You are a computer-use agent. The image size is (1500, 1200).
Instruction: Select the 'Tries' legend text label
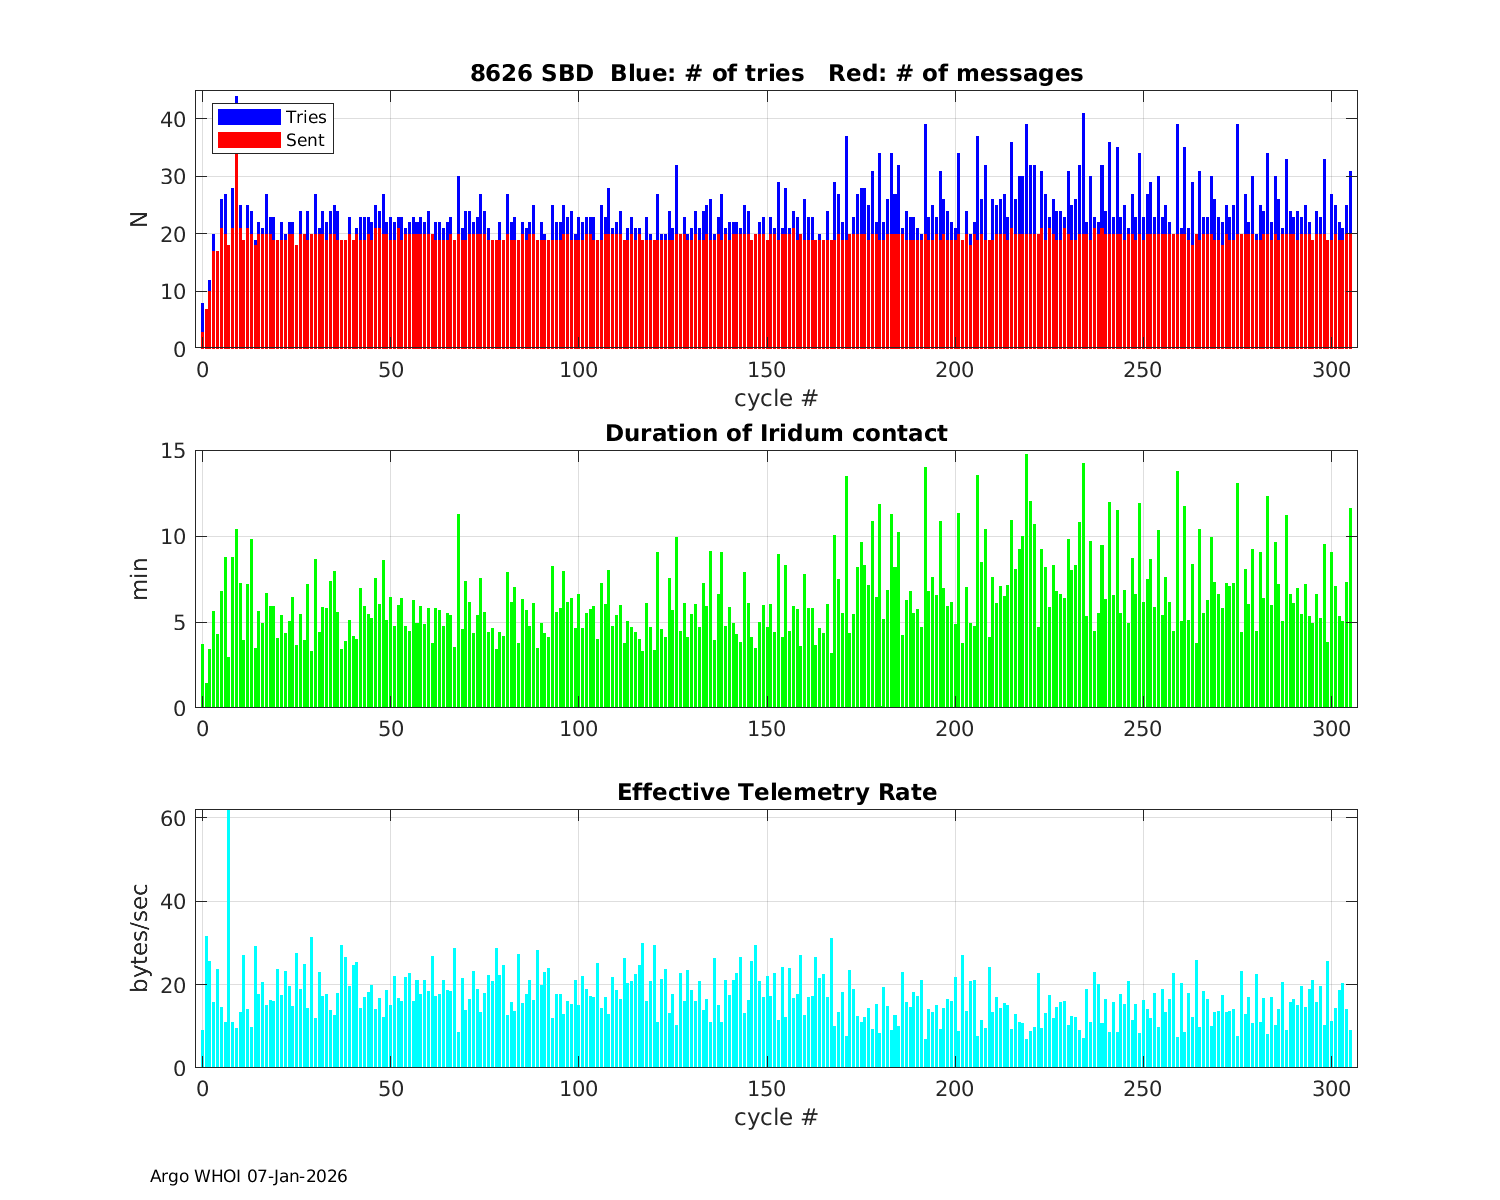(x=306, y=117)
